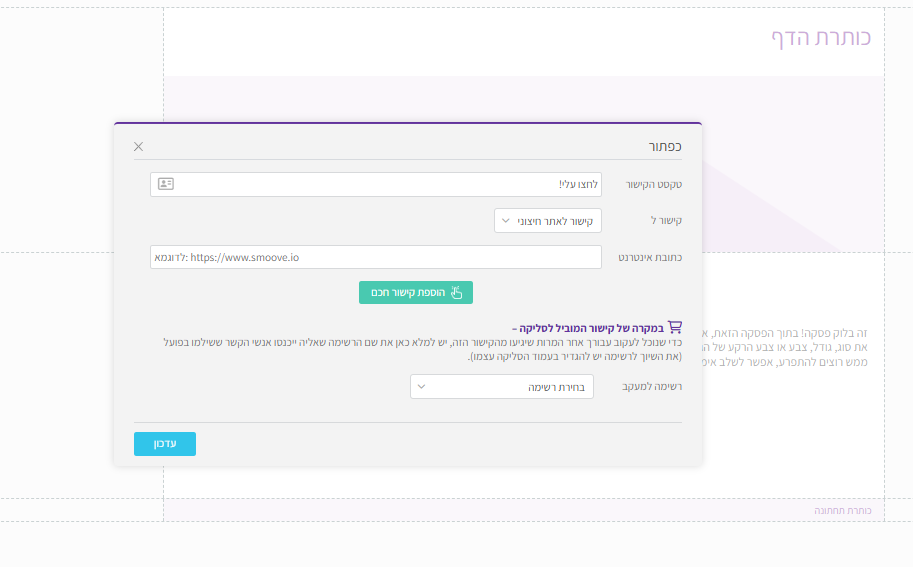Click the hand-pointer icon on smart link button
The width and height of the screenshot is (913, 567).
click(456, 292)
